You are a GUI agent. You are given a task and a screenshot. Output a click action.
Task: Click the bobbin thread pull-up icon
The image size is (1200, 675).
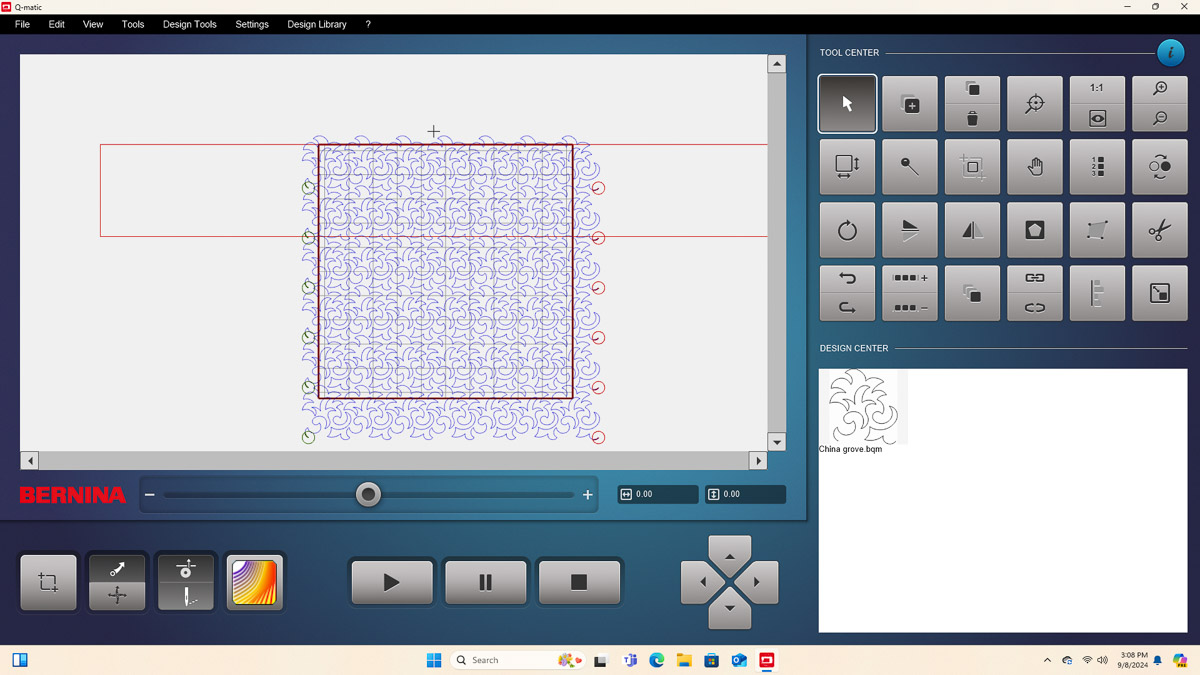[x=186, y=568]
